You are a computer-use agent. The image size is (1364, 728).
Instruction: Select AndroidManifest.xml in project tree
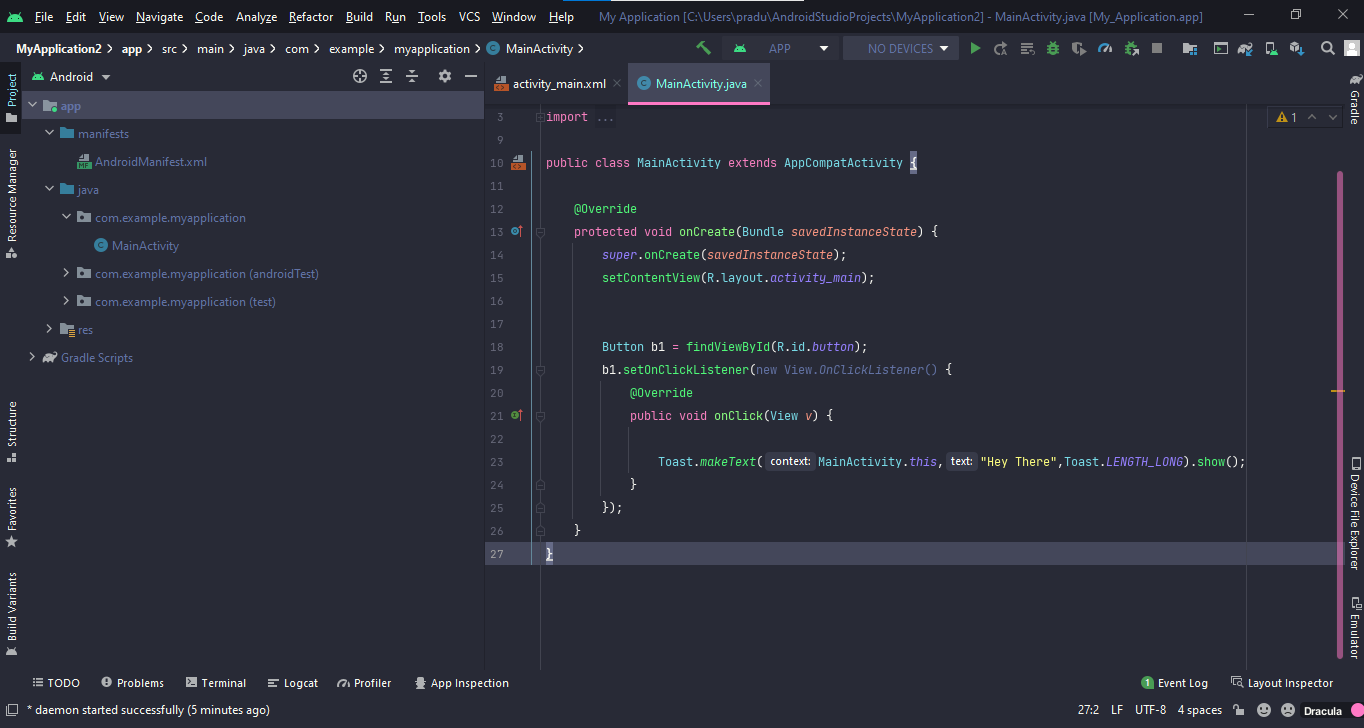[150, 161]
